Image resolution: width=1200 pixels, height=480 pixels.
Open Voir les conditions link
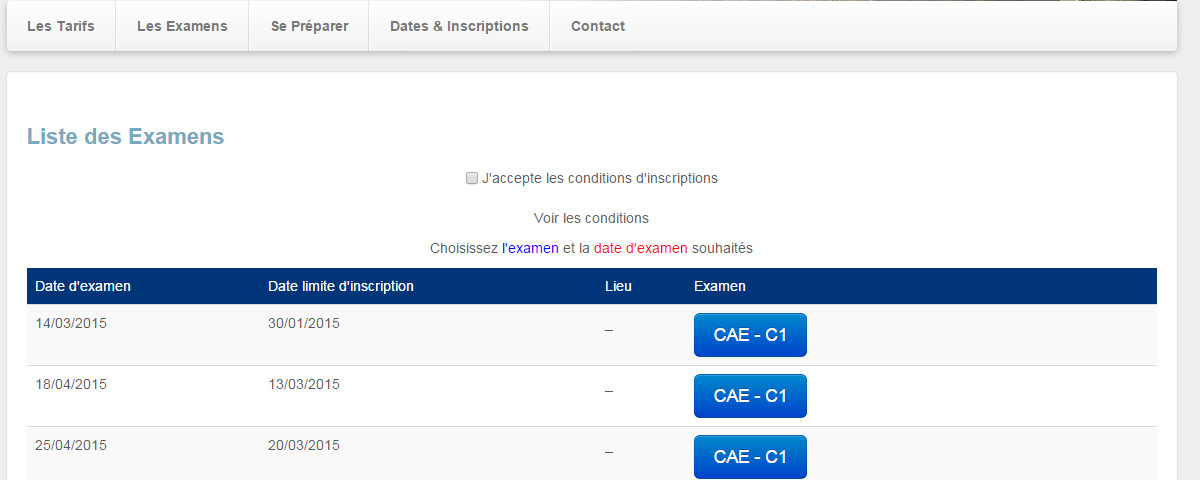(591, 218)
